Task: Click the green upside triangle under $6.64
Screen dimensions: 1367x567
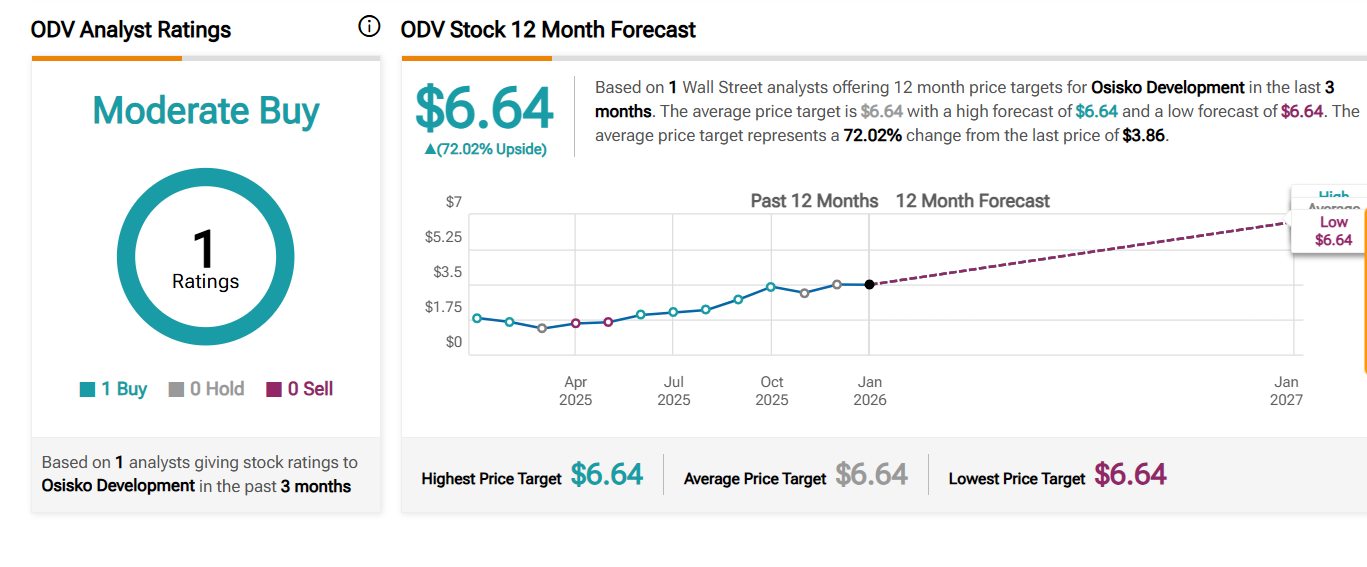Action: tap(430, 150)
